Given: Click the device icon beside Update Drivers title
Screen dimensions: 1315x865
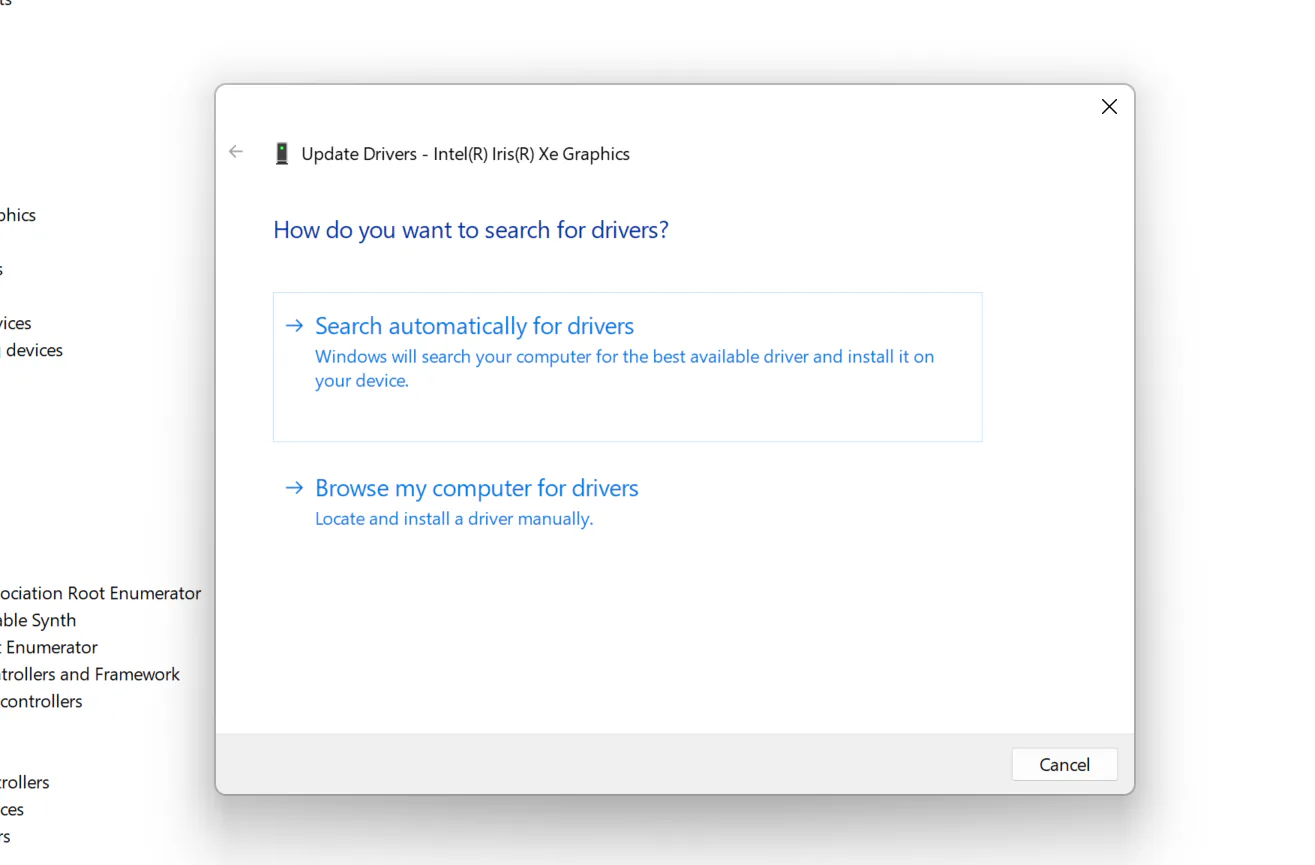Looking at the screenshot, I should click(282, 154).
